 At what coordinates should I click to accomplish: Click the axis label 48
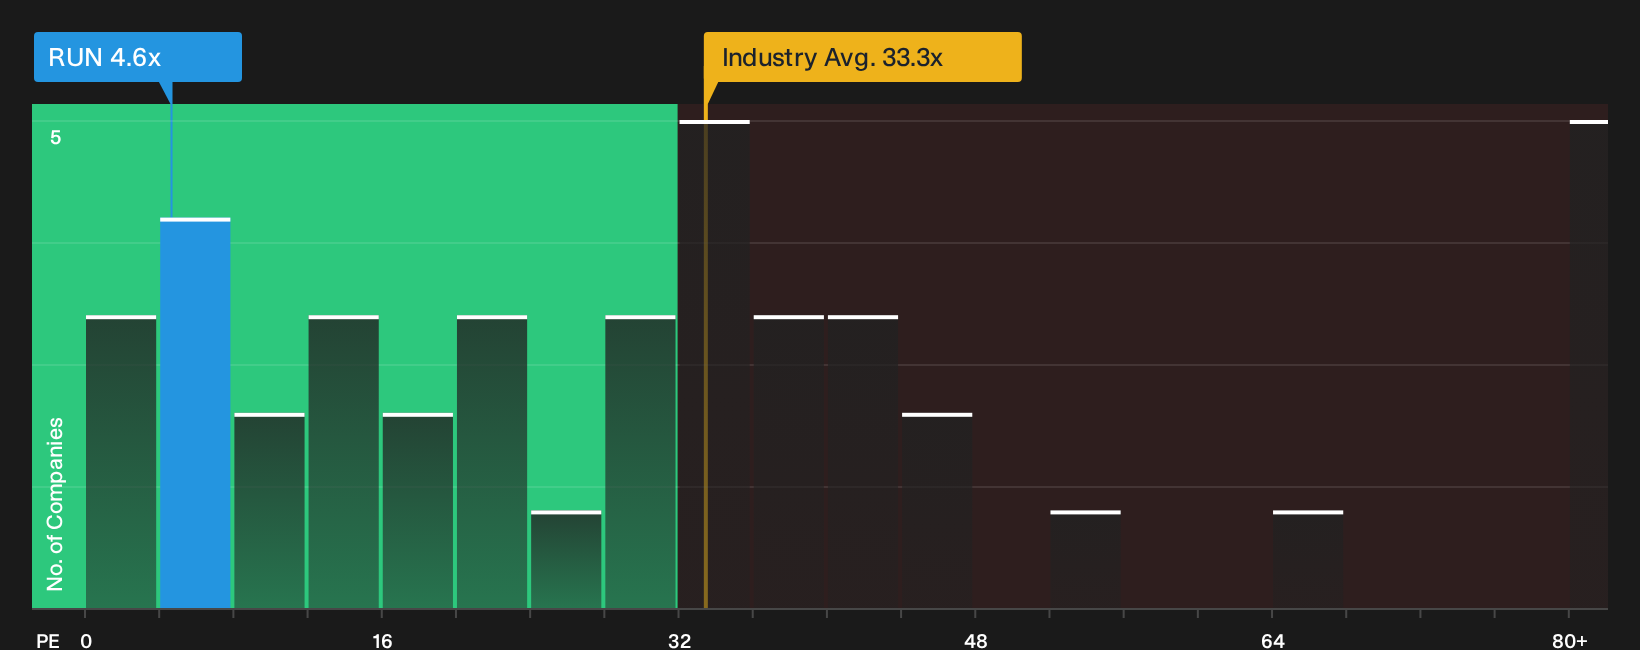[976, 640]
